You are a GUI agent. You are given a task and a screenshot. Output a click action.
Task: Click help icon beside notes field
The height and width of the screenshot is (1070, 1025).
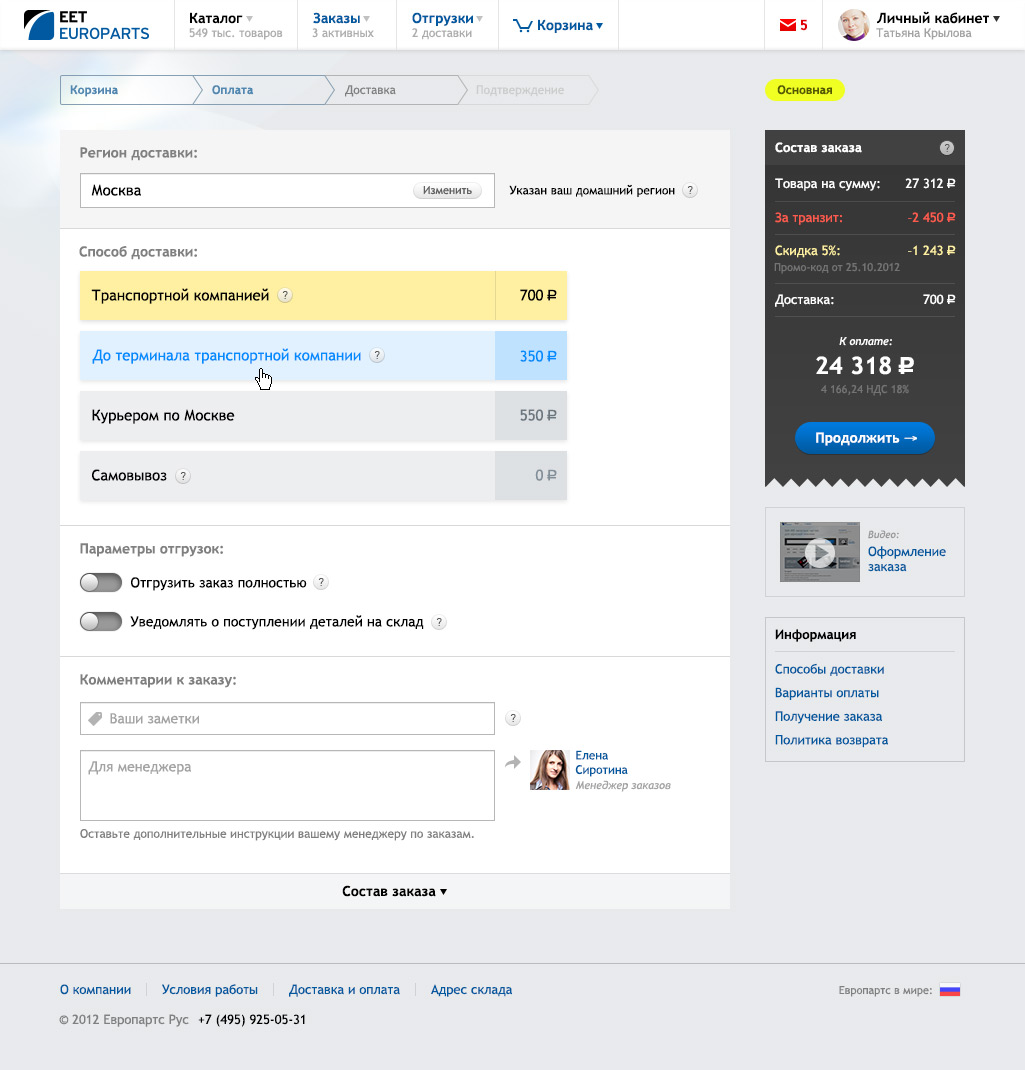(513, 718)
